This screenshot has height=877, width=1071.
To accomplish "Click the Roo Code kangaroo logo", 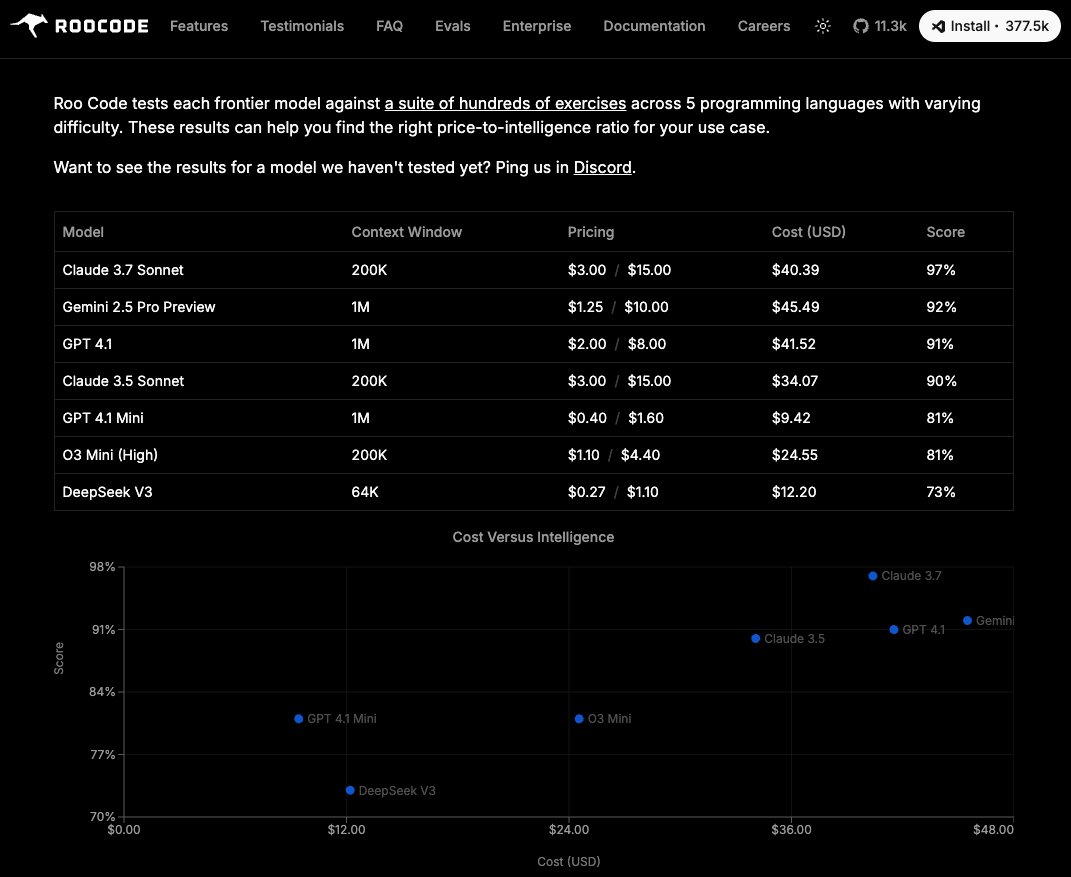I will click(79, 26).
